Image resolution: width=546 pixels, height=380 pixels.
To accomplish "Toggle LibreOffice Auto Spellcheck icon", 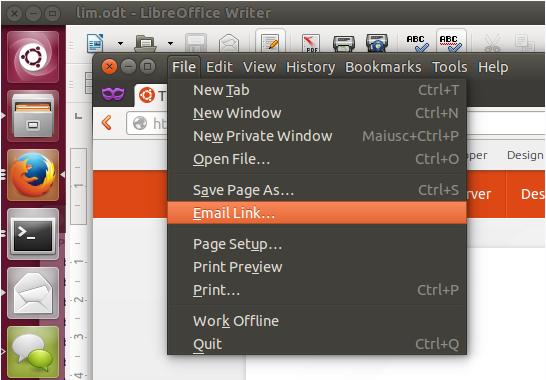I will pos(451,42).
